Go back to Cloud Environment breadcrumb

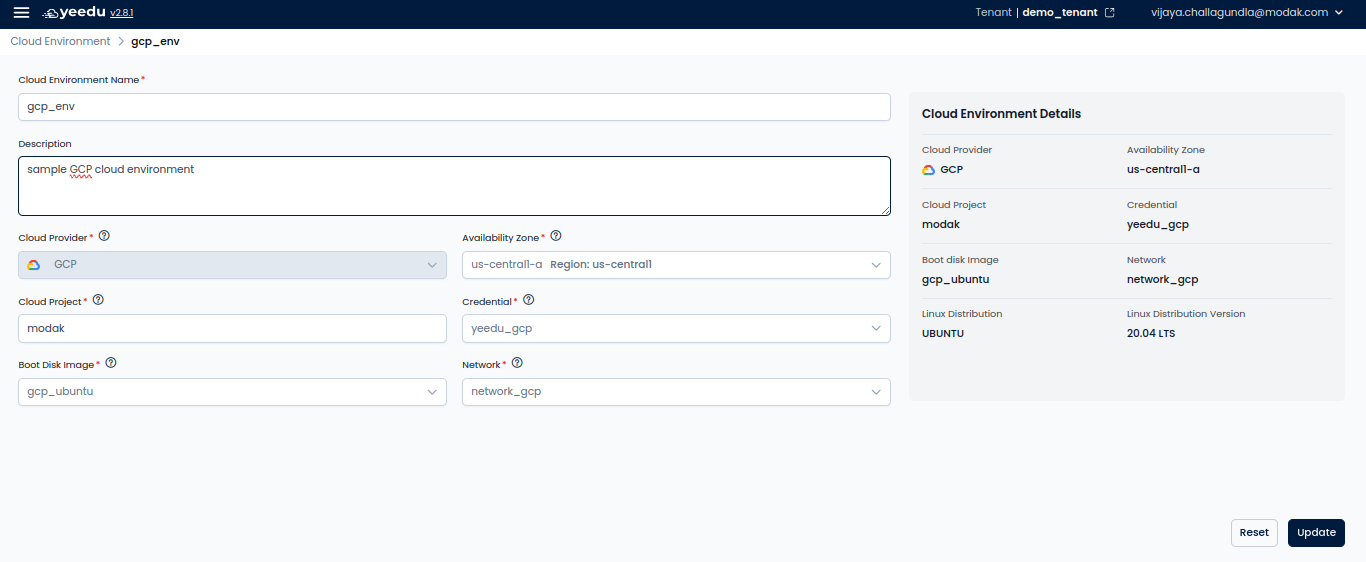click(x=60, y=41)
